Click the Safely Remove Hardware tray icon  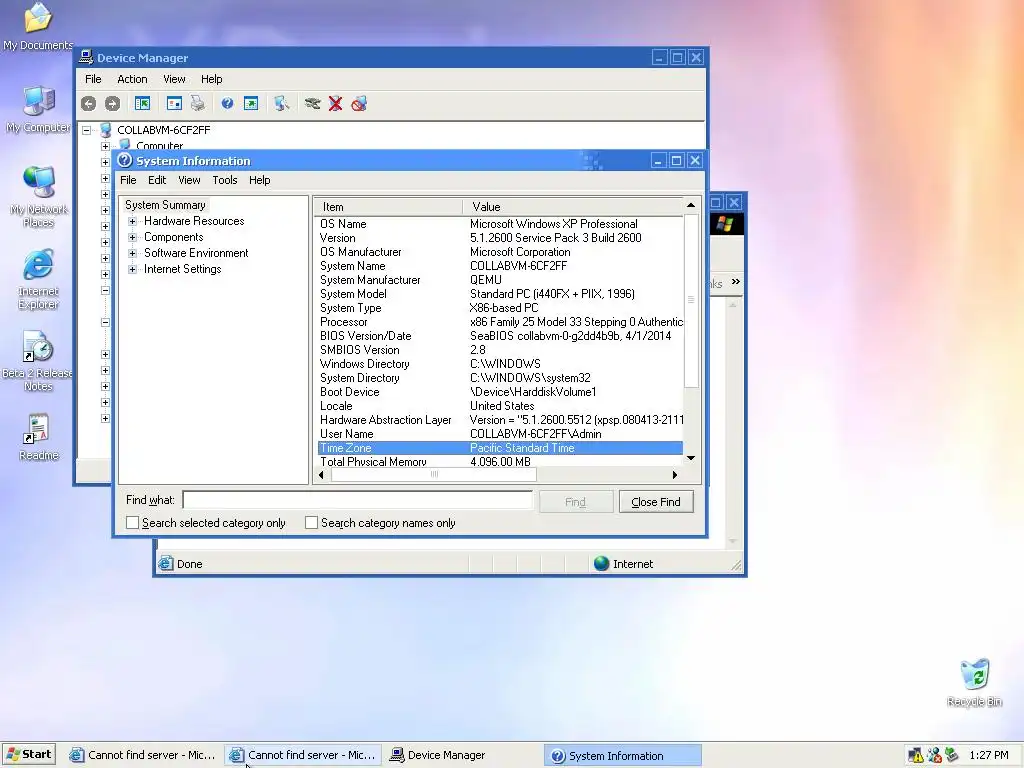click(952, 756)
